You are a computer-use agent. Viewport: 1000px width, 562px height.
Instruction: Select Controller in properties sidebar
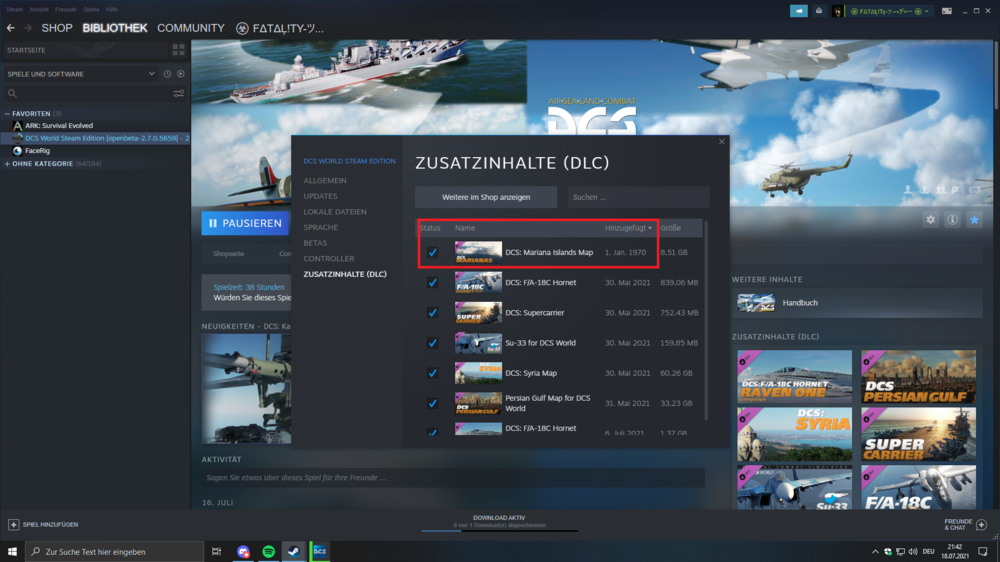pos(328,258)
